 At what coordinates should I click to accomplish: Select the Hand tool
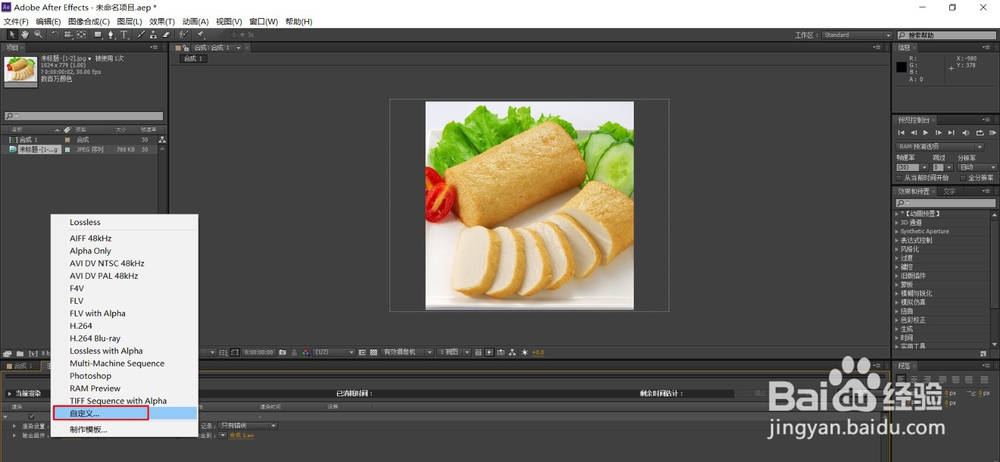click(25, 34)
